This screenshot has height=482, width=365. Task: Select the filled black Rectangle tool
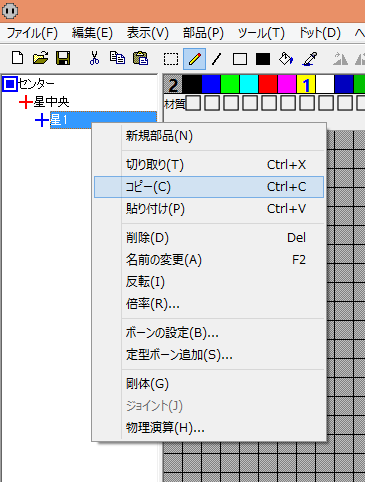click(263, 59)
